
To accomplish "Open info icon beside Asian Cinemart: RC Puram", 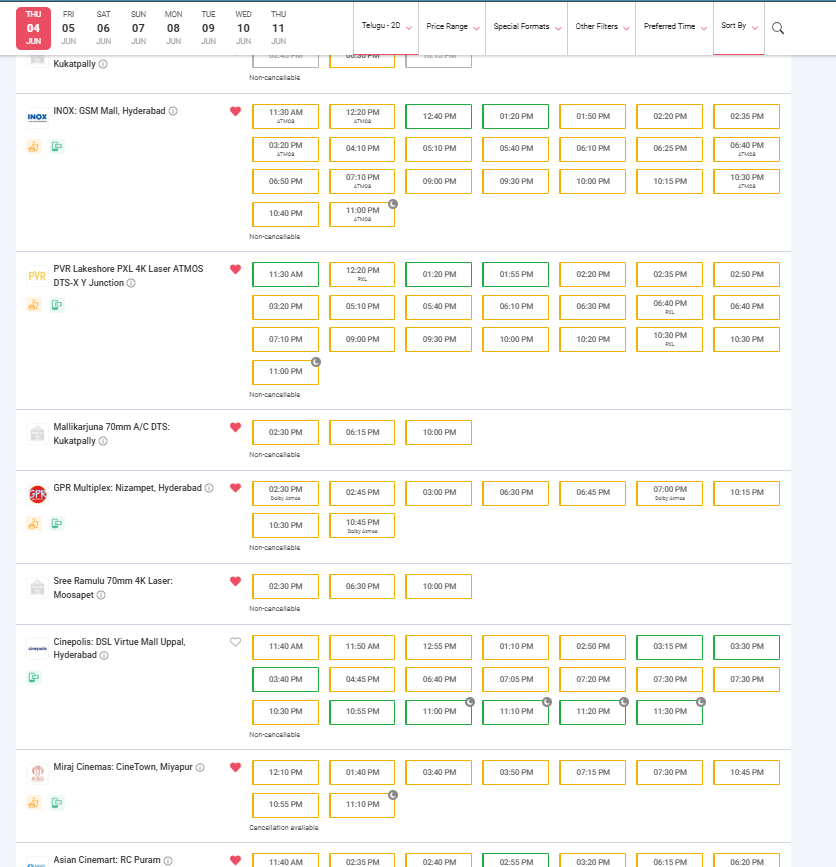I will [168, 861].
